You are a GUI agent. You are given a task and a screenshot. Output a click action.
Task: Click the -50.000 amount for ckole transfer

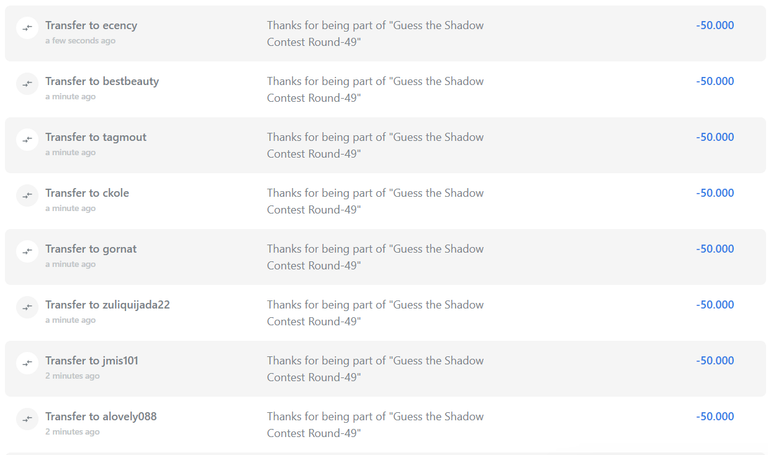point(715,193)
